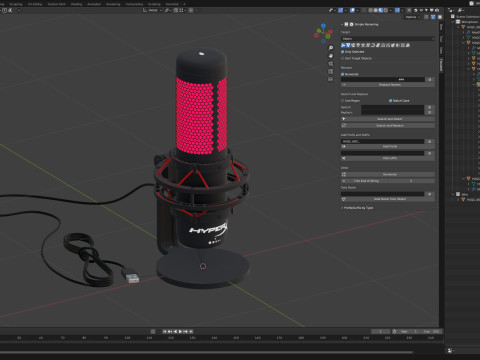Click the pan view hand icon
The width and height of the screenshot is (480, 360).
[330, 56]
